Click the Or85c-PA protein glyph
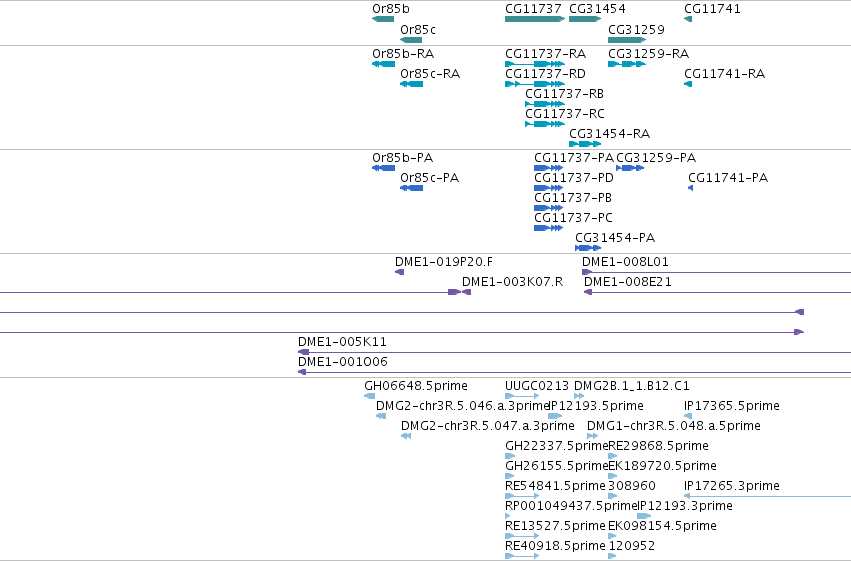Viewport: 851px width, 561px height. [411, 188]
